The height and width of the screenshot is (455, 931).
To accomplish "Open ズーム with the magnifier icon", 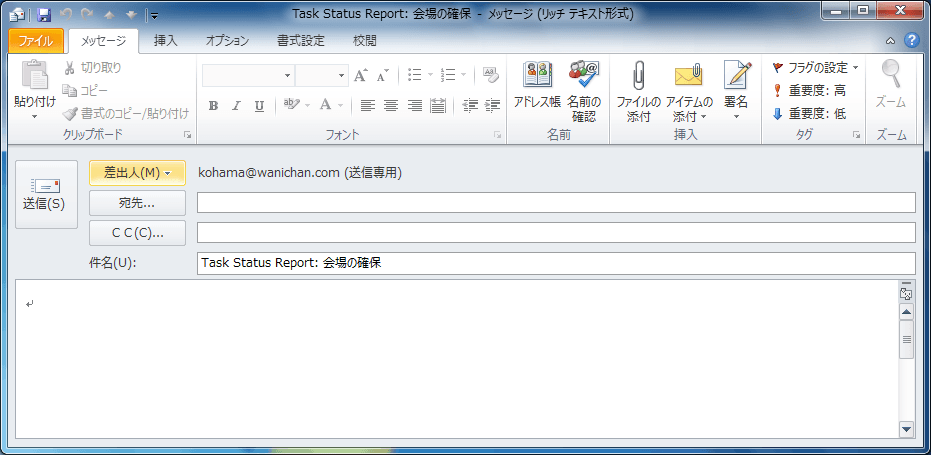I will [891, 86].
